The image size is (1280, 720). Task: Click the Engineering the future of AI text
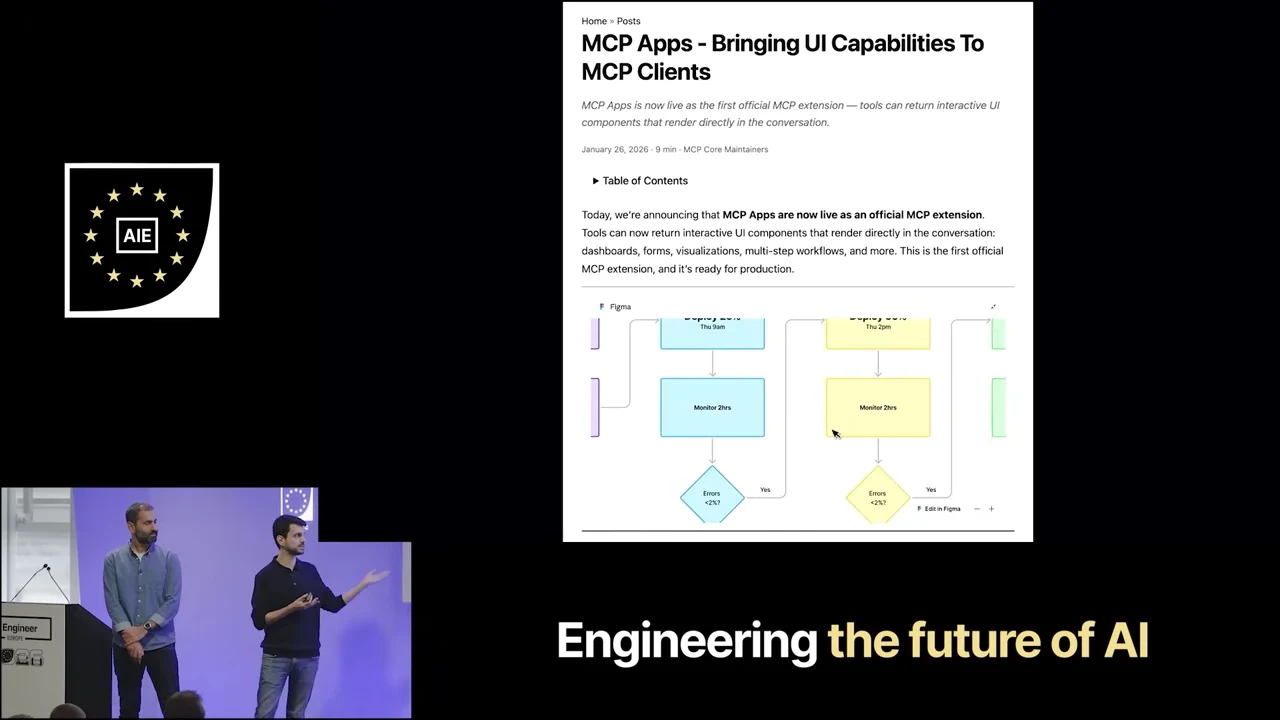[852, 641]
